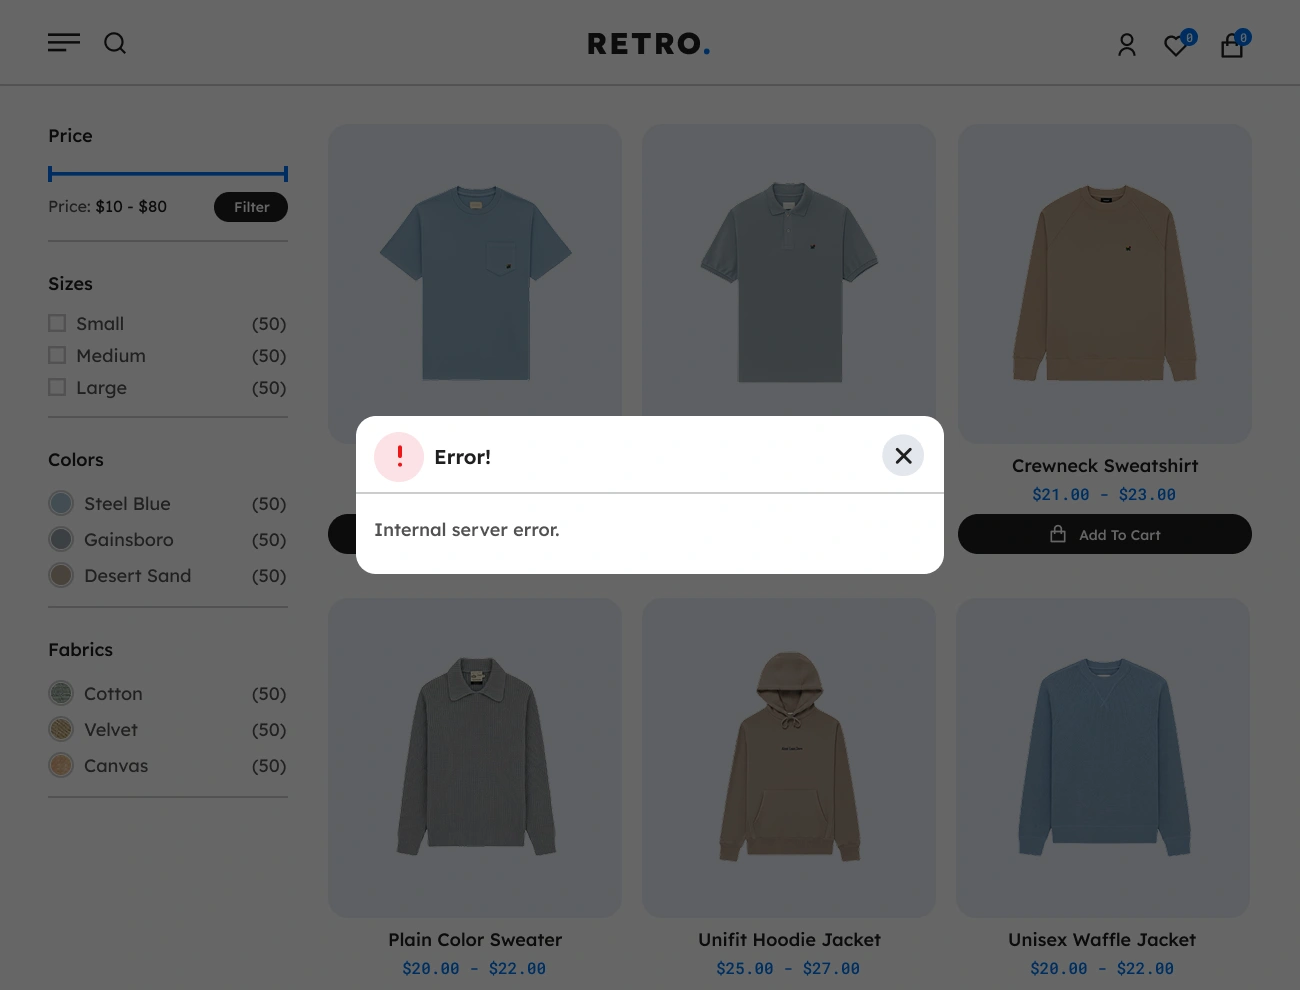The image size is (1300, 990).
Task: Open the user account icon
Action: [1127, 45]
